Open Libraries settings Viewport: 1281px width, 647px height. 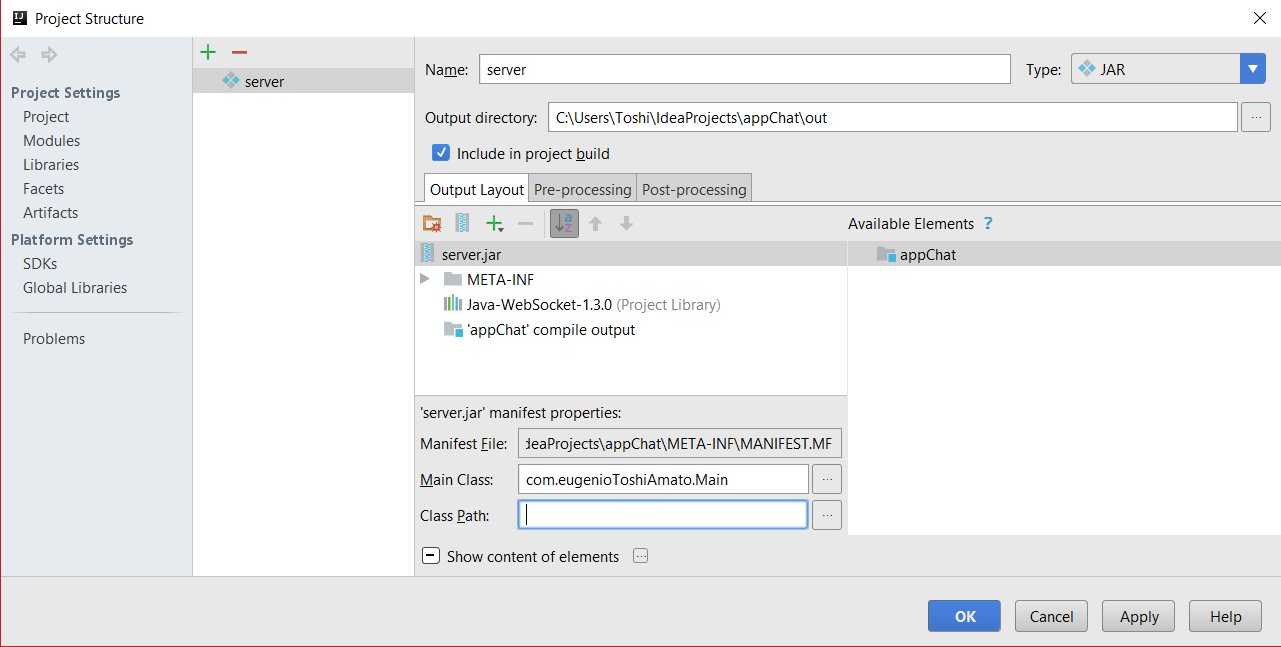(51, 165)
